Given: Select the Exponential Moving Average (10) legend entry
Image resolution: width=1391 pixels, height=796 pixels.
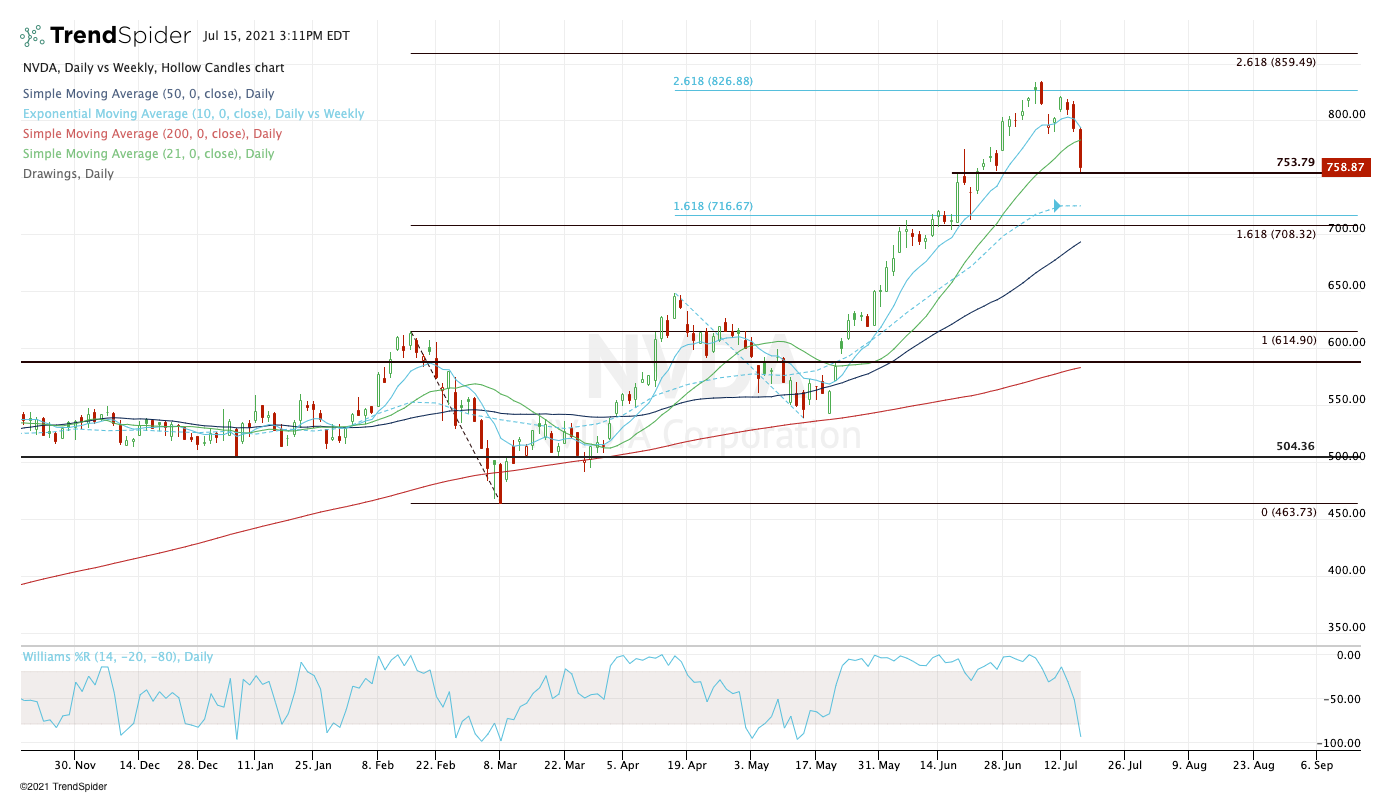Looking at the screenshot, I should coord(193,114).
